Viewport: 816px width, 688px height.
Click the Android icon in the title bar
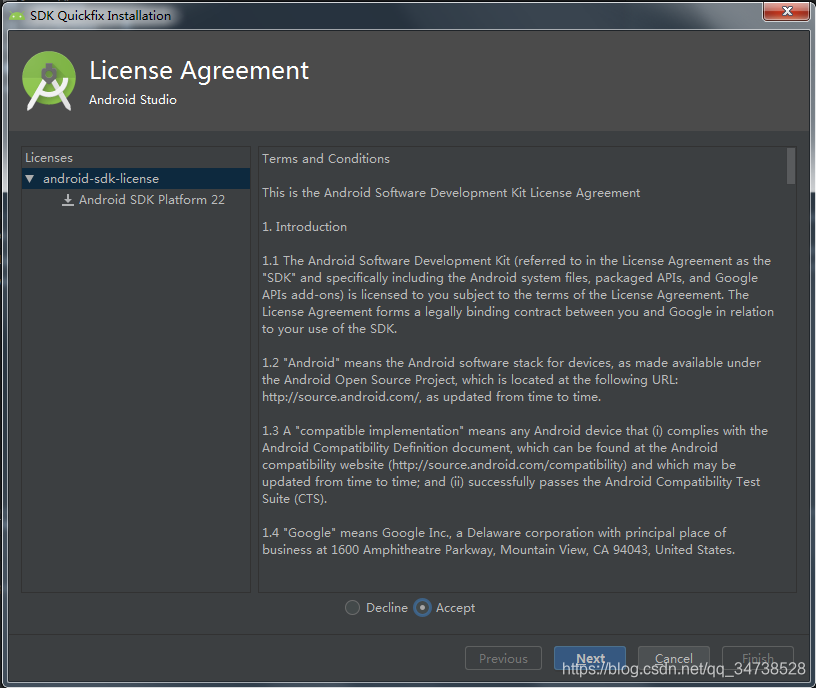point(17,16)
